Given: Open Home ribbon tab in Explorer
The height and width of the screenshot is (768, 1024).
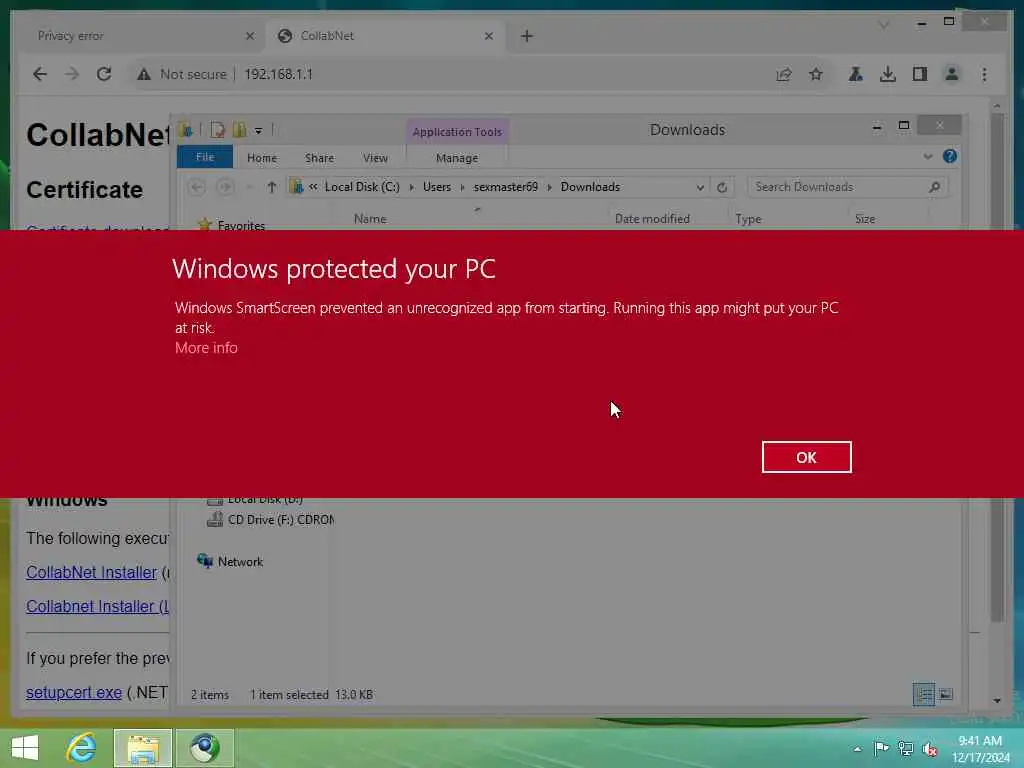Looking at the screenshot, I should coord(262,158).
